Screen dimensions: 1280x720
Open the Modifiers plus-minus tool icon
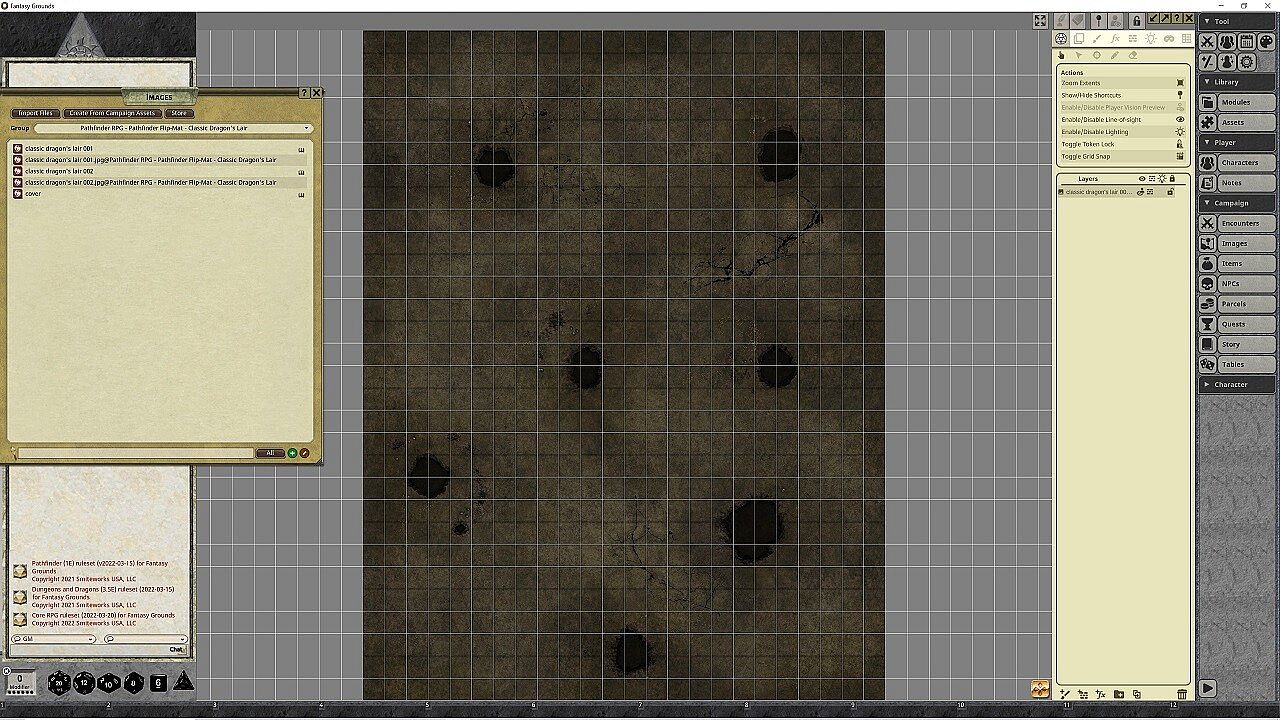1207,62
